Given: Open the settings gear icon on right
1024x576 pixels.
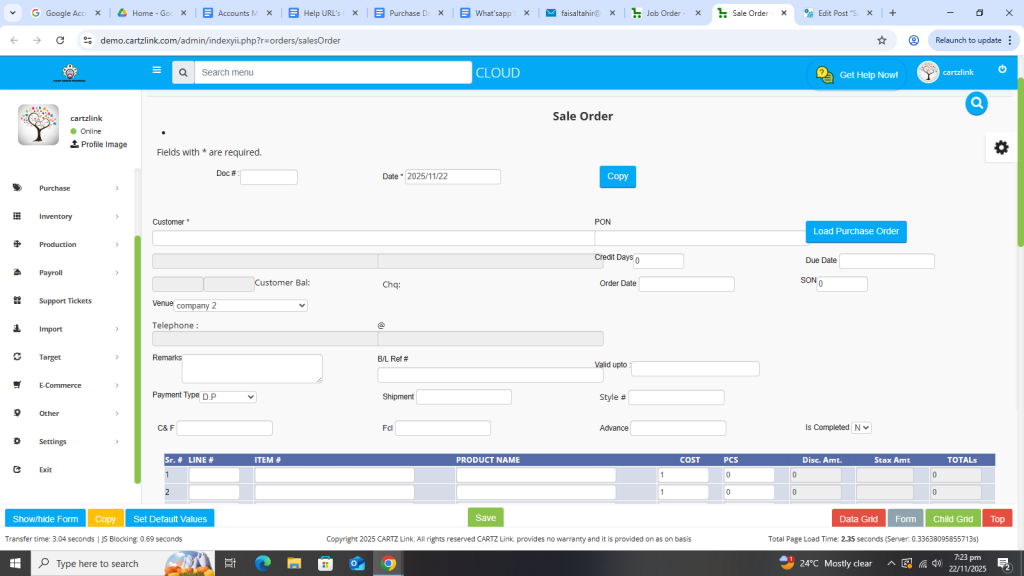Looking at the screenshot, I should [x=1001, y=148].
